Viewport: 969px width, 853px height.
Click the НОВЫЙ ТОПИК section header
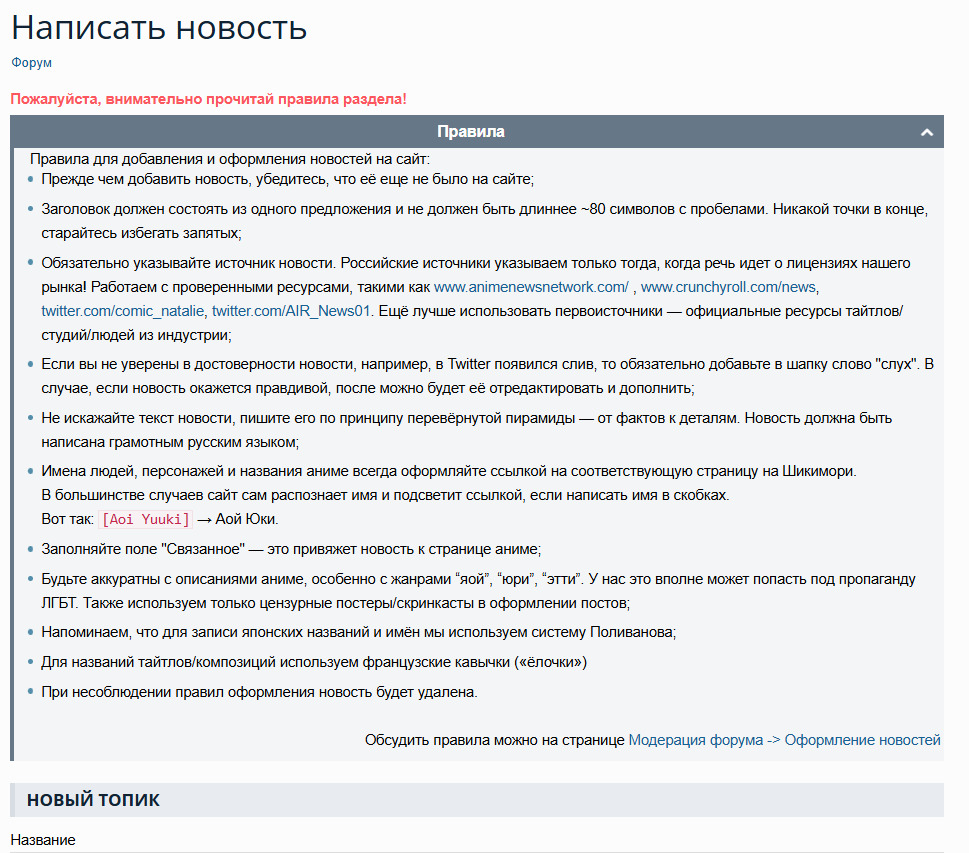pyautogui.click(x=93, y=800)
